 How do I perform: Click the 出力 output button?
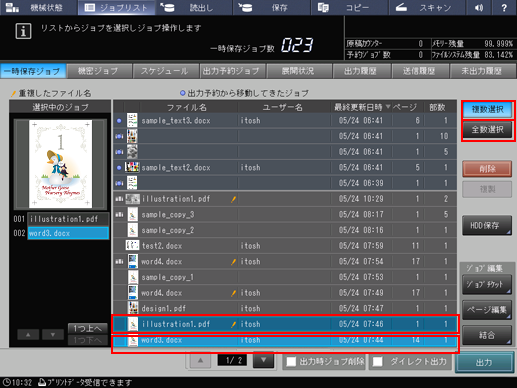click(x=484, y=363)
